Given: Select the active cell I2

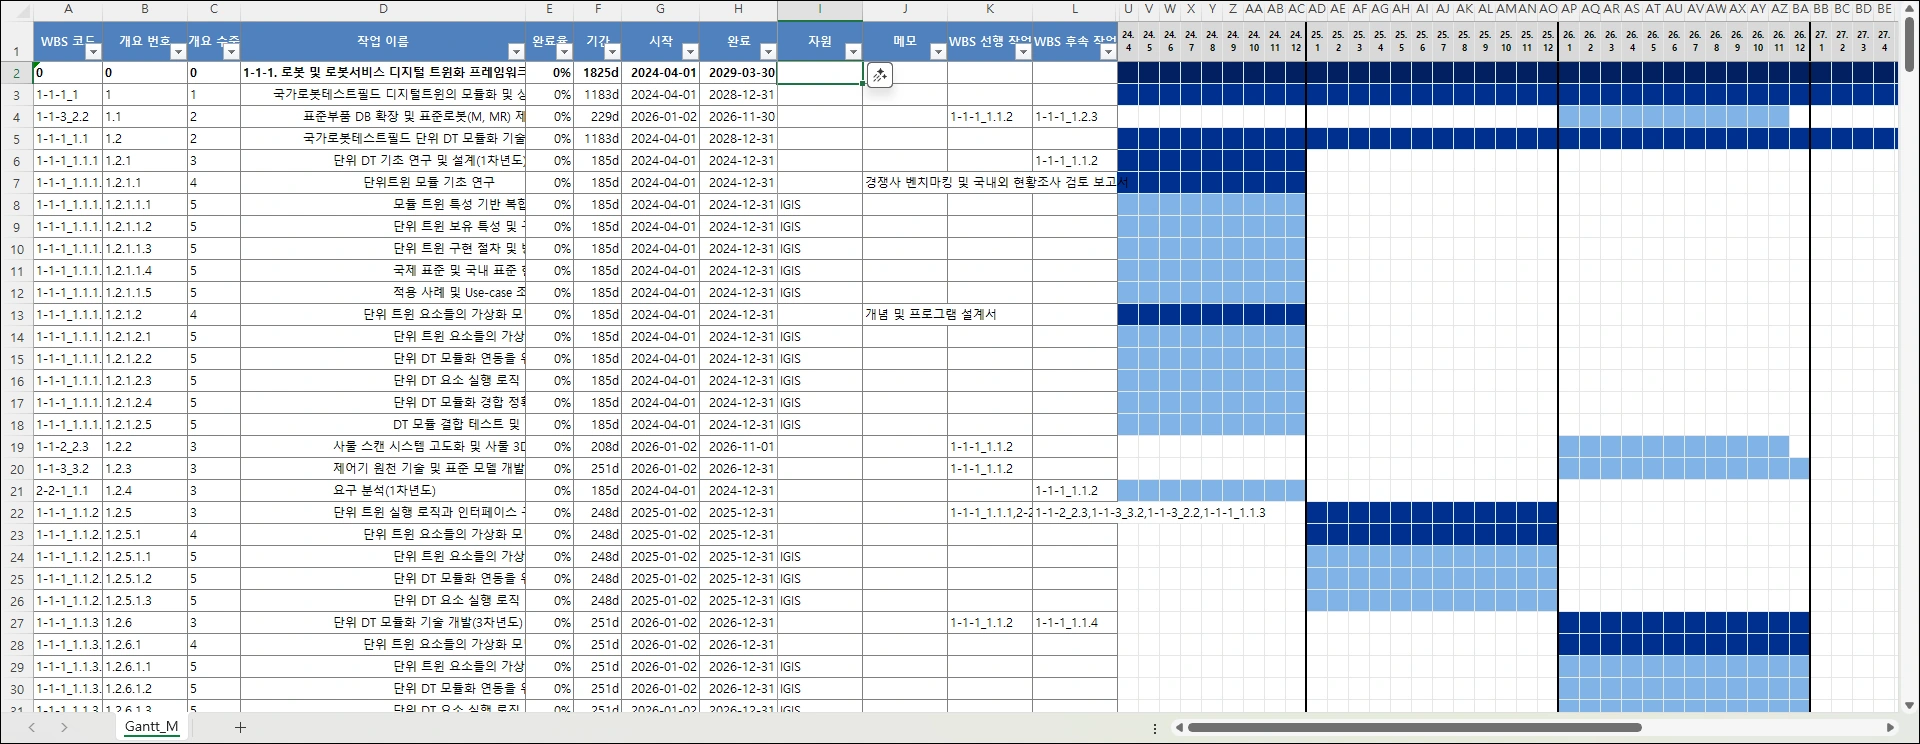Looking at the screenshot, I should pos(820,73).
